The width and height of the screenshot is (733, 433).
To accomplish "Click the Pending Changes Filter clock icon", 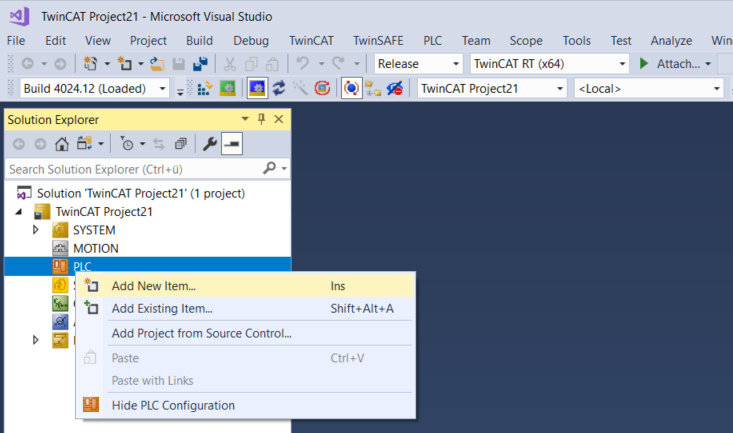I will coord(127,144).
